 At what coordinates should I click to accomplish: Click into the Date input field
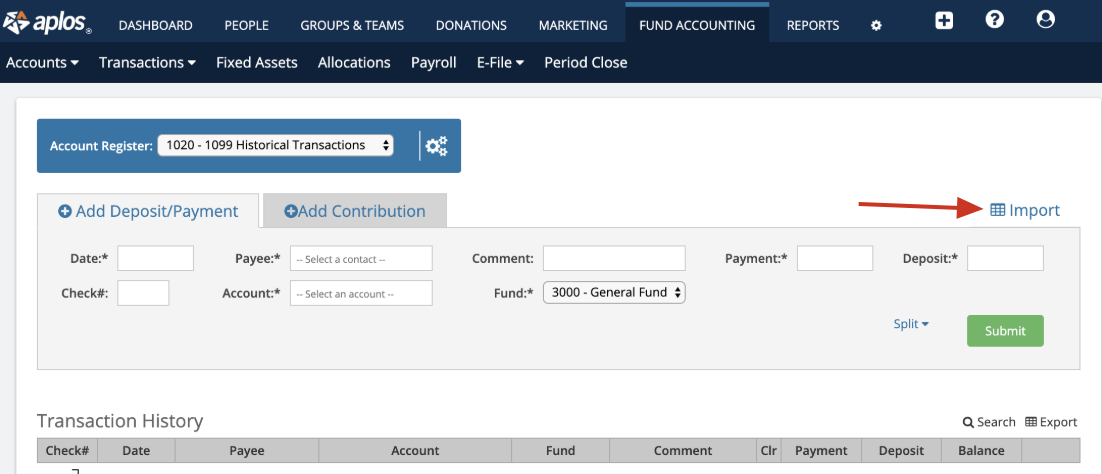(x=155, y=258)
